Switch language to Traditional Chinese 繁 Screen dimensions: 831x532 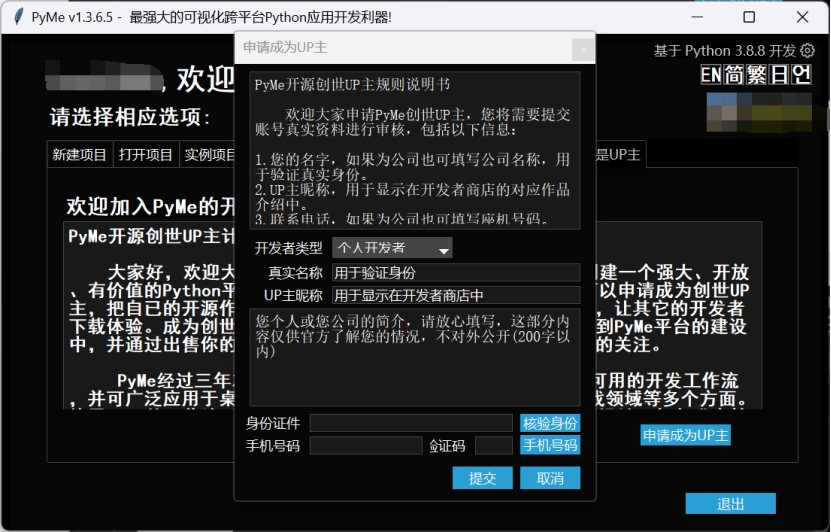[x=756, y=75]
